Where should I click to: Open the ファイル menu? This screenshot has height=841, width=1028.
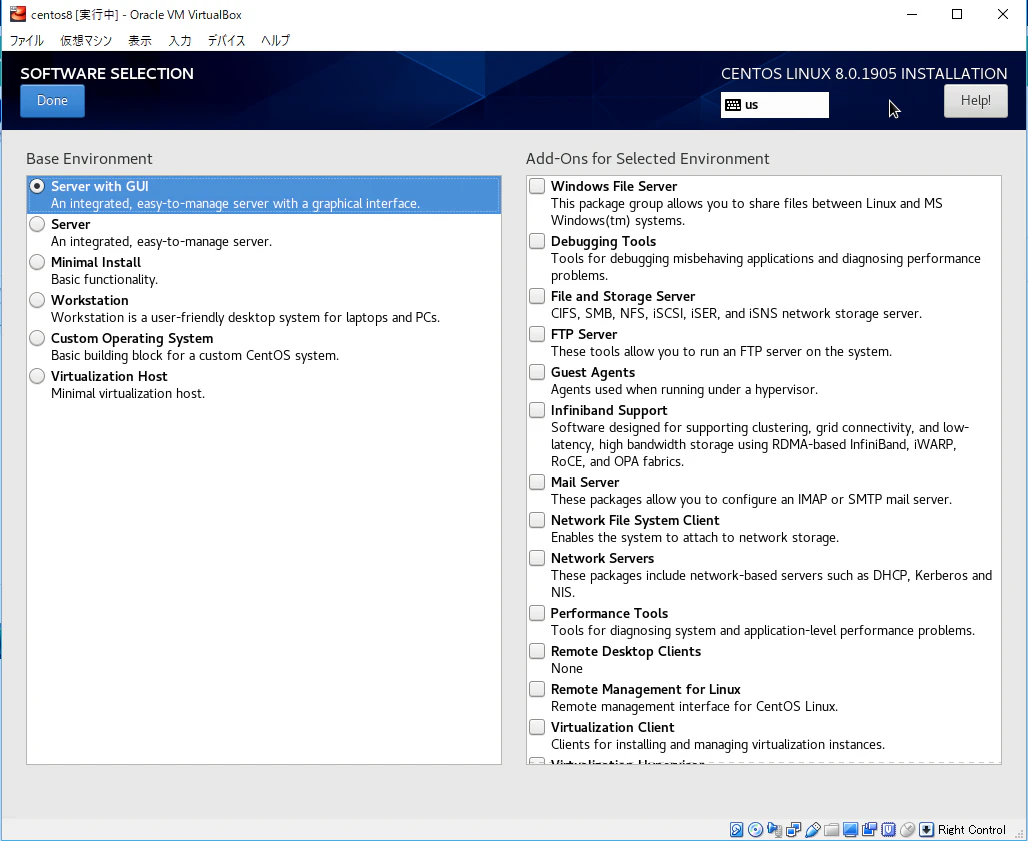[x=26, y=41]
